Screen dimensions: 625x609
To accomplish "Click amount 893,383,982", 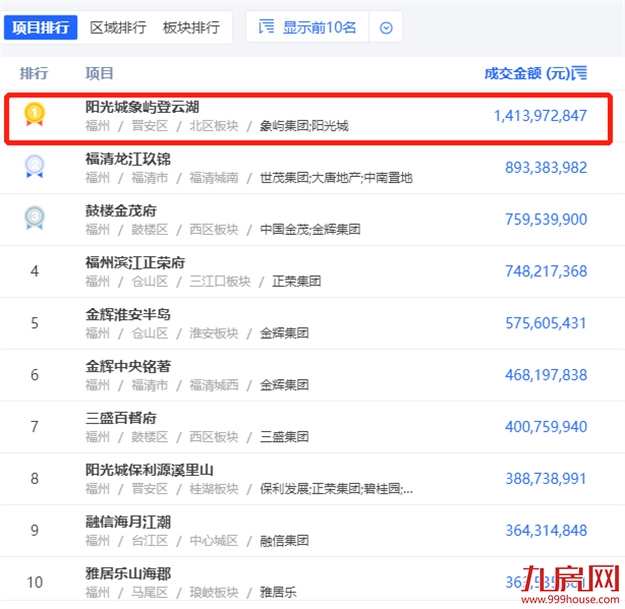I will (546, 167).
